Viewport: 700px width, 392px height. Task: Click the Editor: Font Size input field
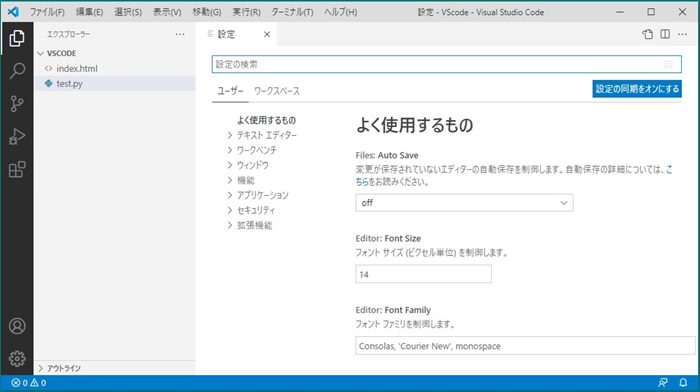(424, 274)
